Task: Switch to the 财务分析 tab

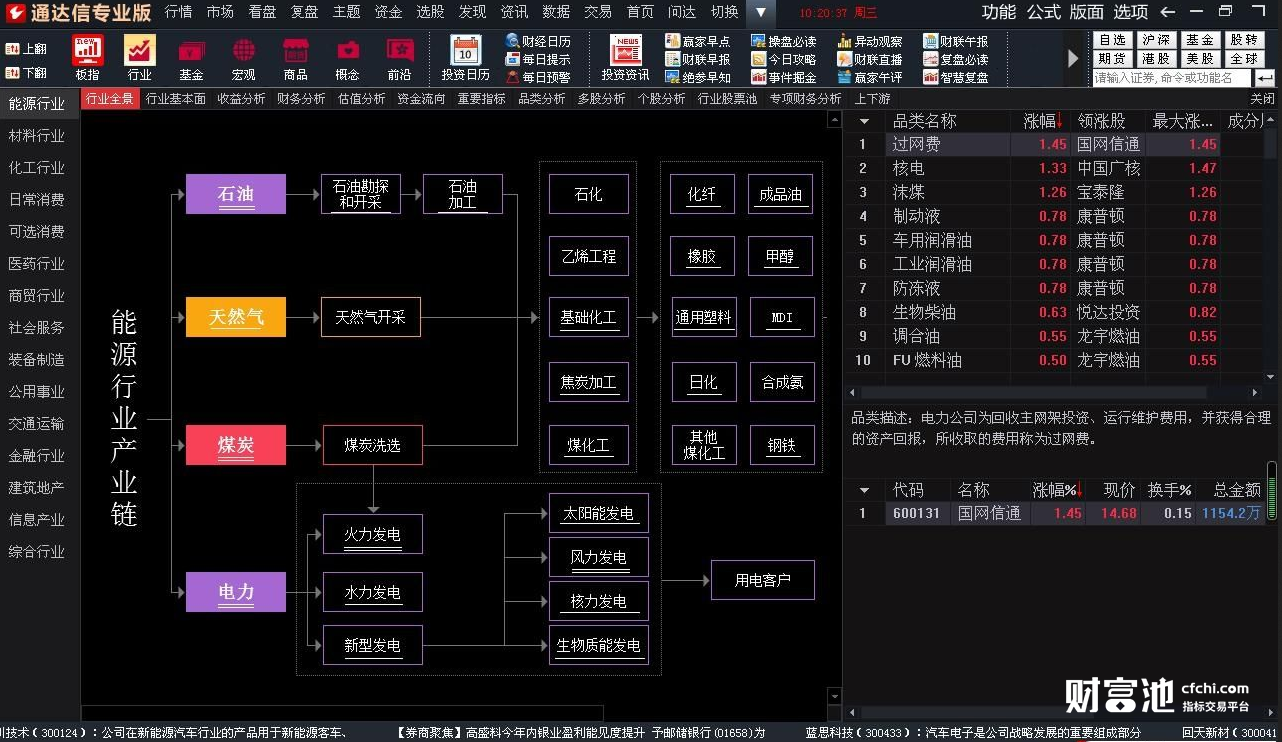Action: coord(301,99)
